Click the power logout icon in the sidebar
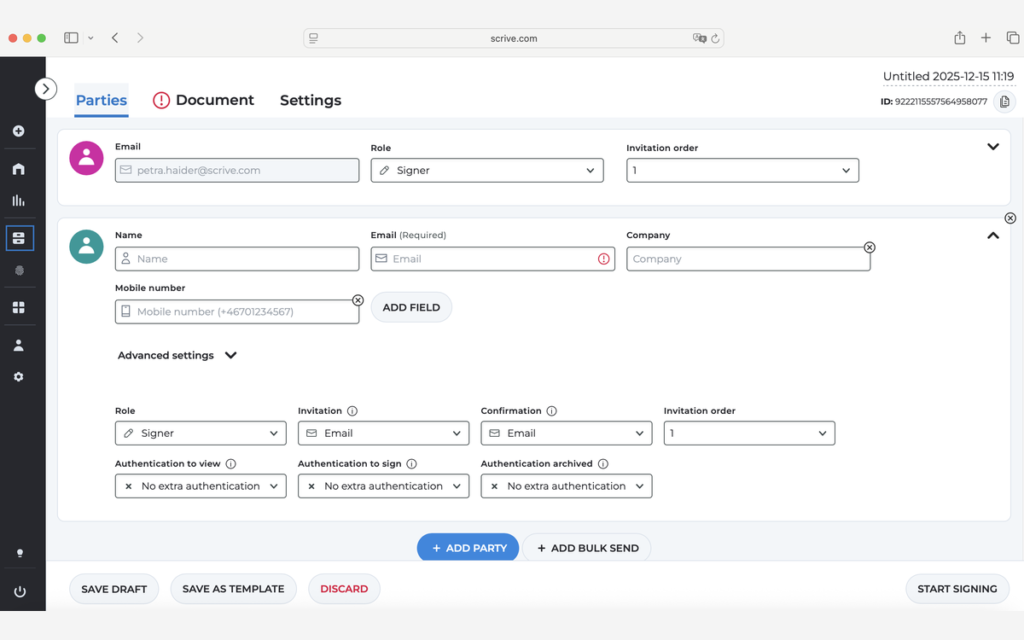Screen dimensions: 1024x640 (x=20, y=592)
